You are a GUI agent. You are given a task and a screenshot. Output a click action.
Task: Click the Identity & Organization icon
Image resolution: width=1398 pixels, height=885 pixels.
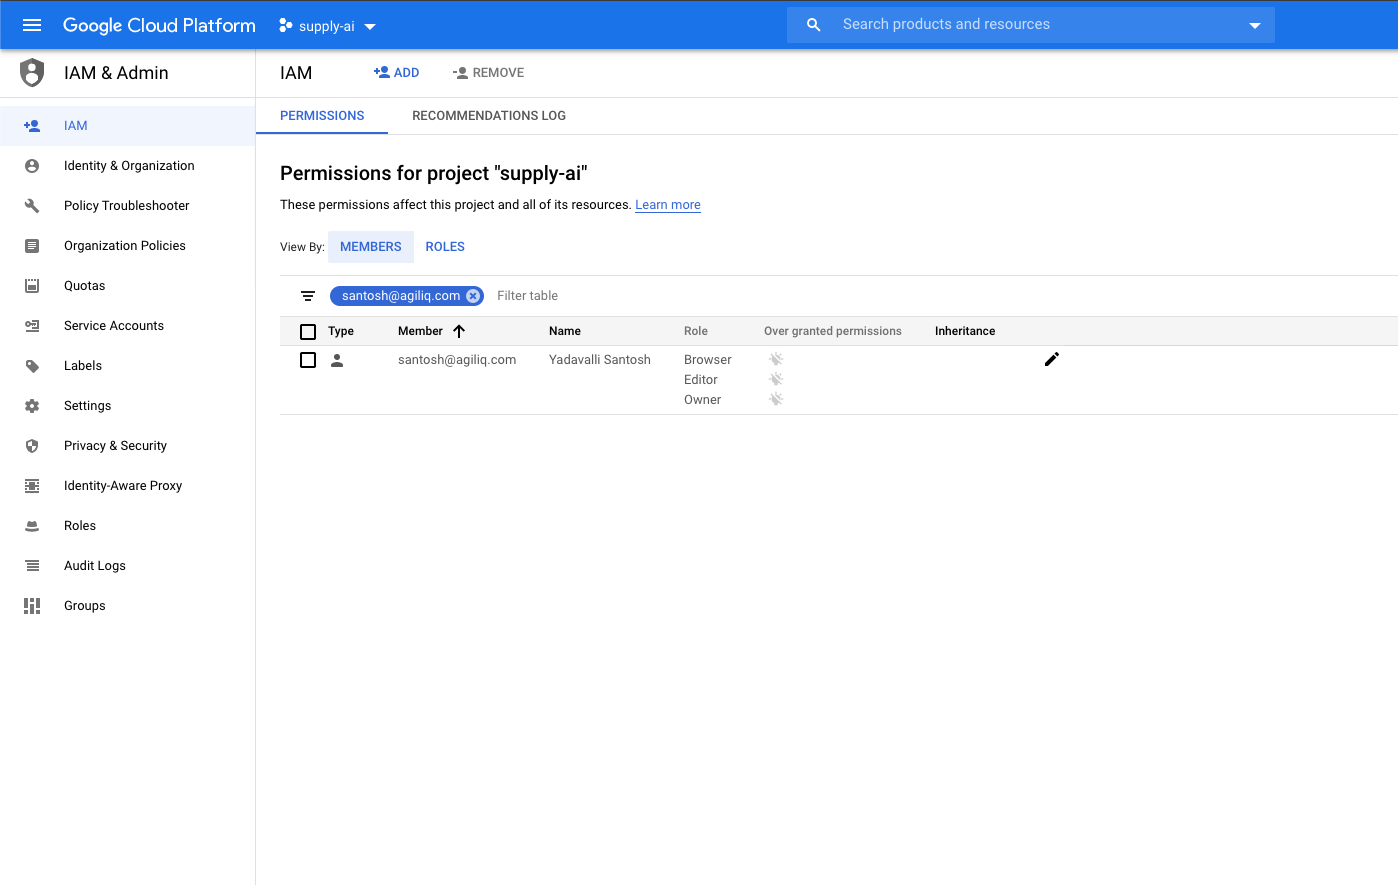coord(32,166)
